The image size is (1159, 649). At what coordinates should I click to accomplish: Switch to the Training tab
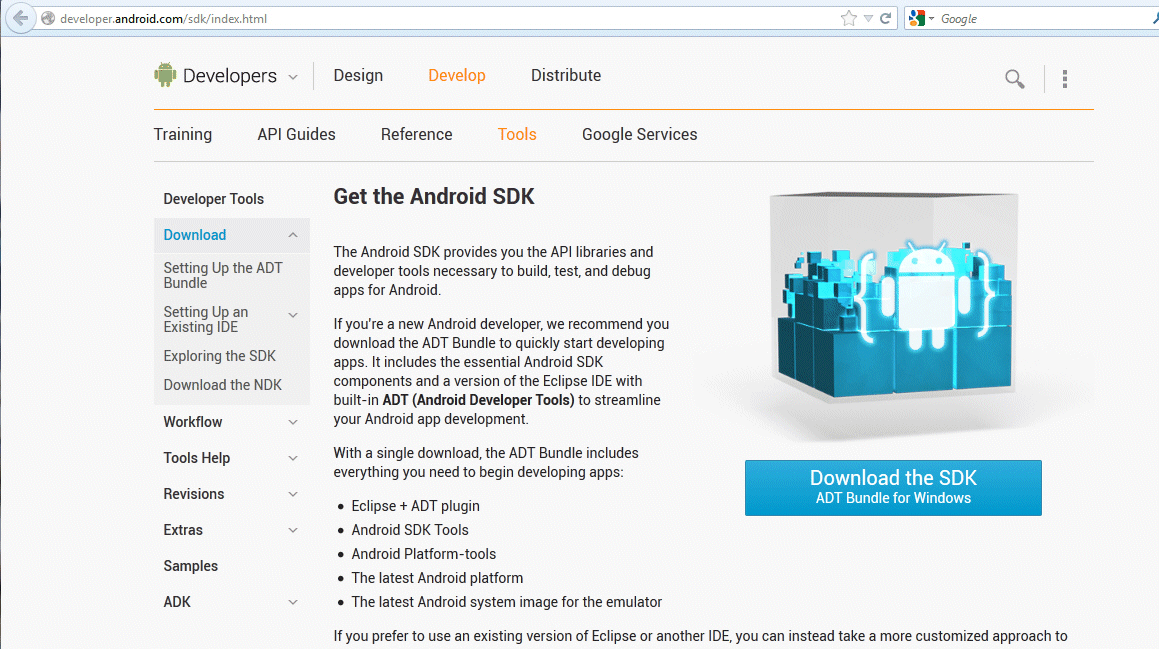183,135
